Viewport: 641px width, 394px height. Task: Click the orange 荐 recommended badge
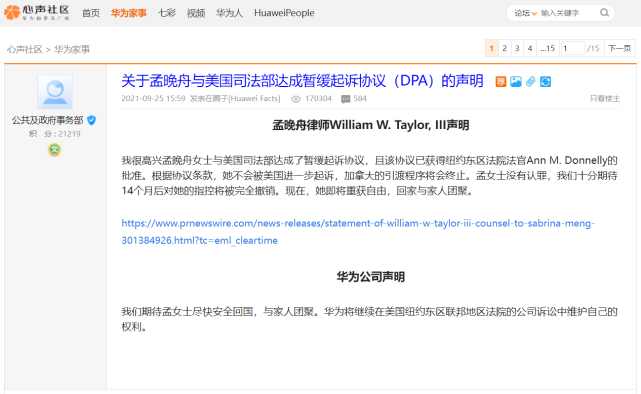pyautogui.click(x=501, y=82)
